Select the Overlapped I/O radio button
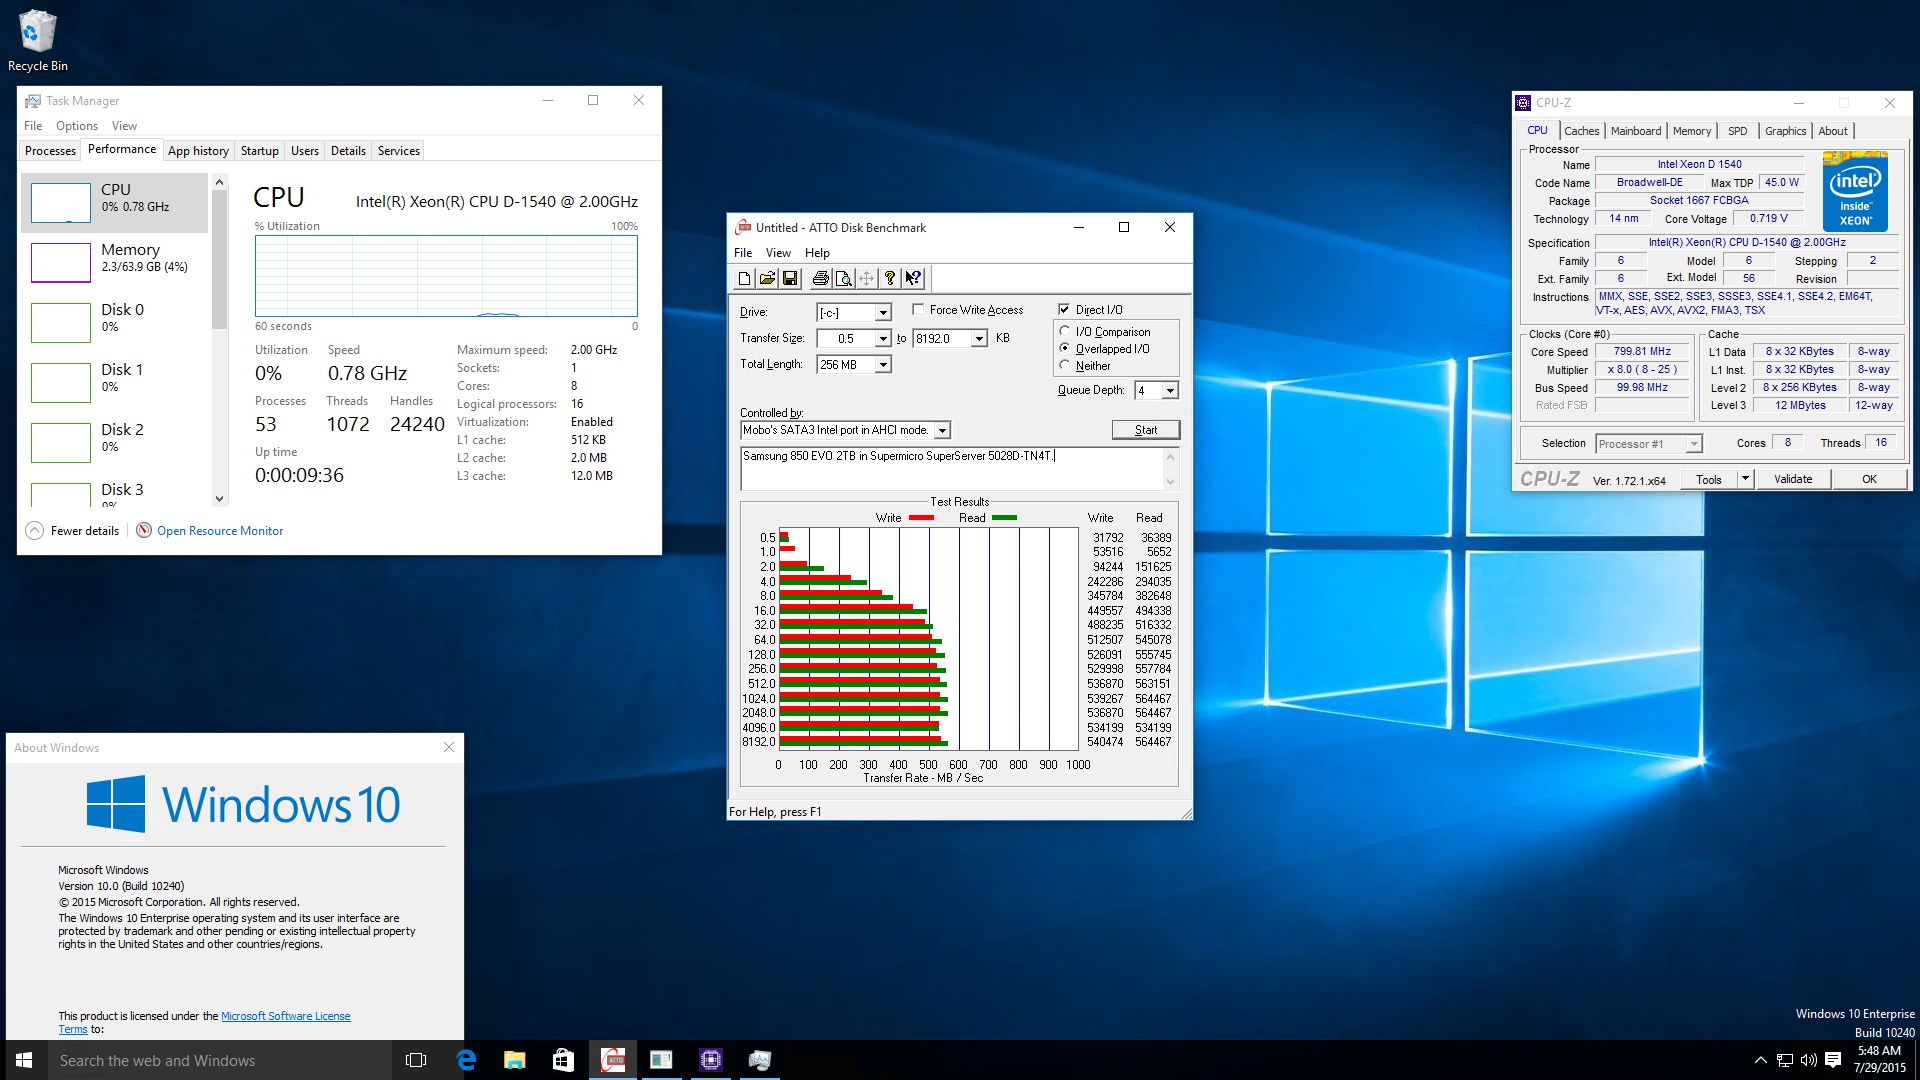1920x1080 pixels. click(x=1065, y=349)
